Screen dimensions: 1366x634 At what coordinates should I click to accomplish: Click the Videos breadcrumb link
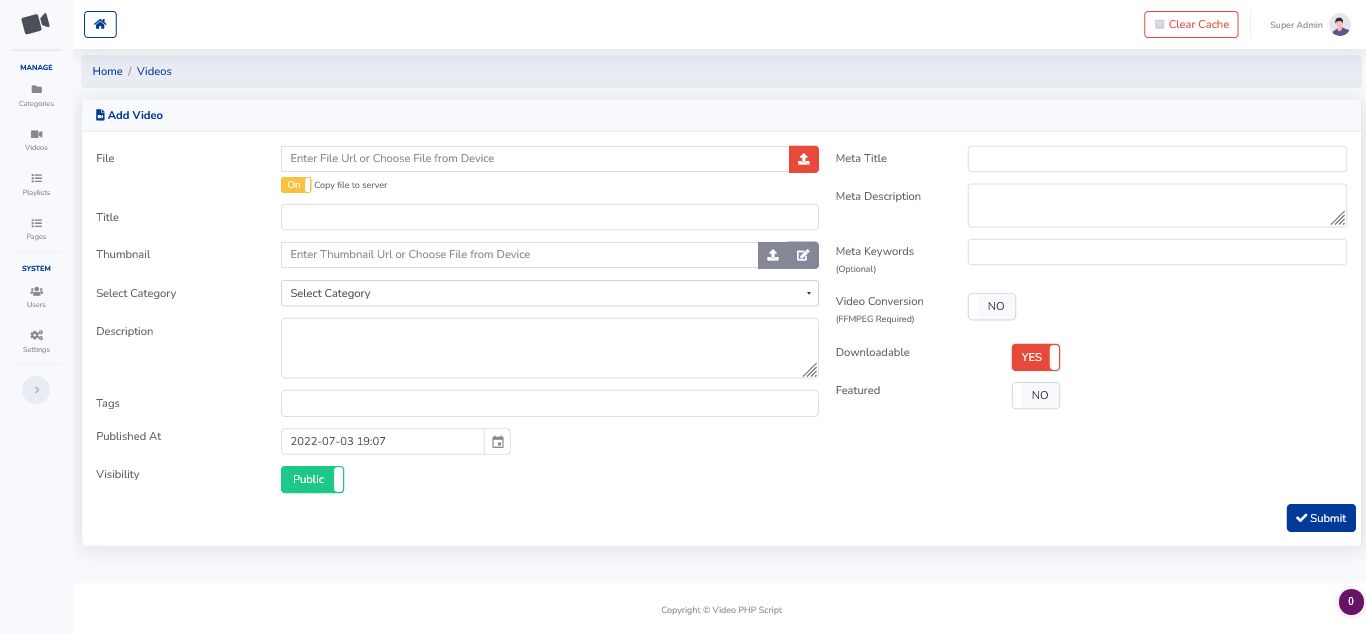coord(154,72)
